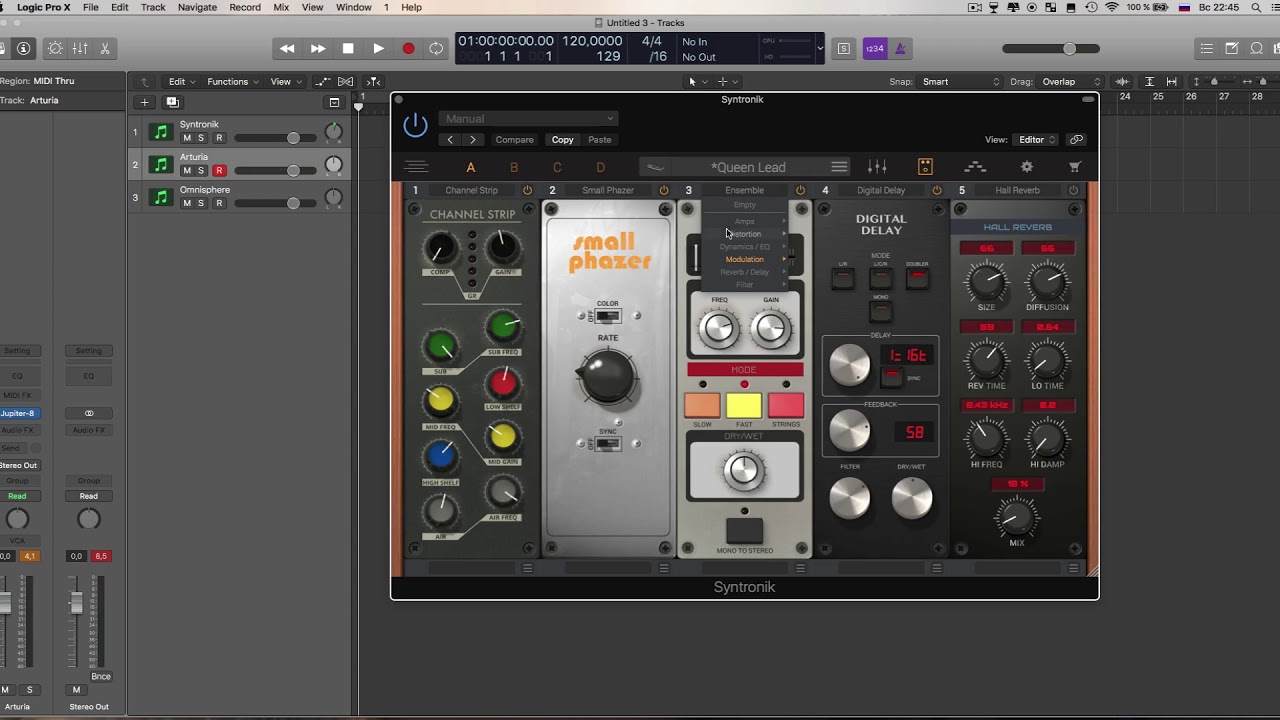Toggle Digital Delay slot 4 power
The height and width of the screenshot is (720, 1280).
click(937, 190)
